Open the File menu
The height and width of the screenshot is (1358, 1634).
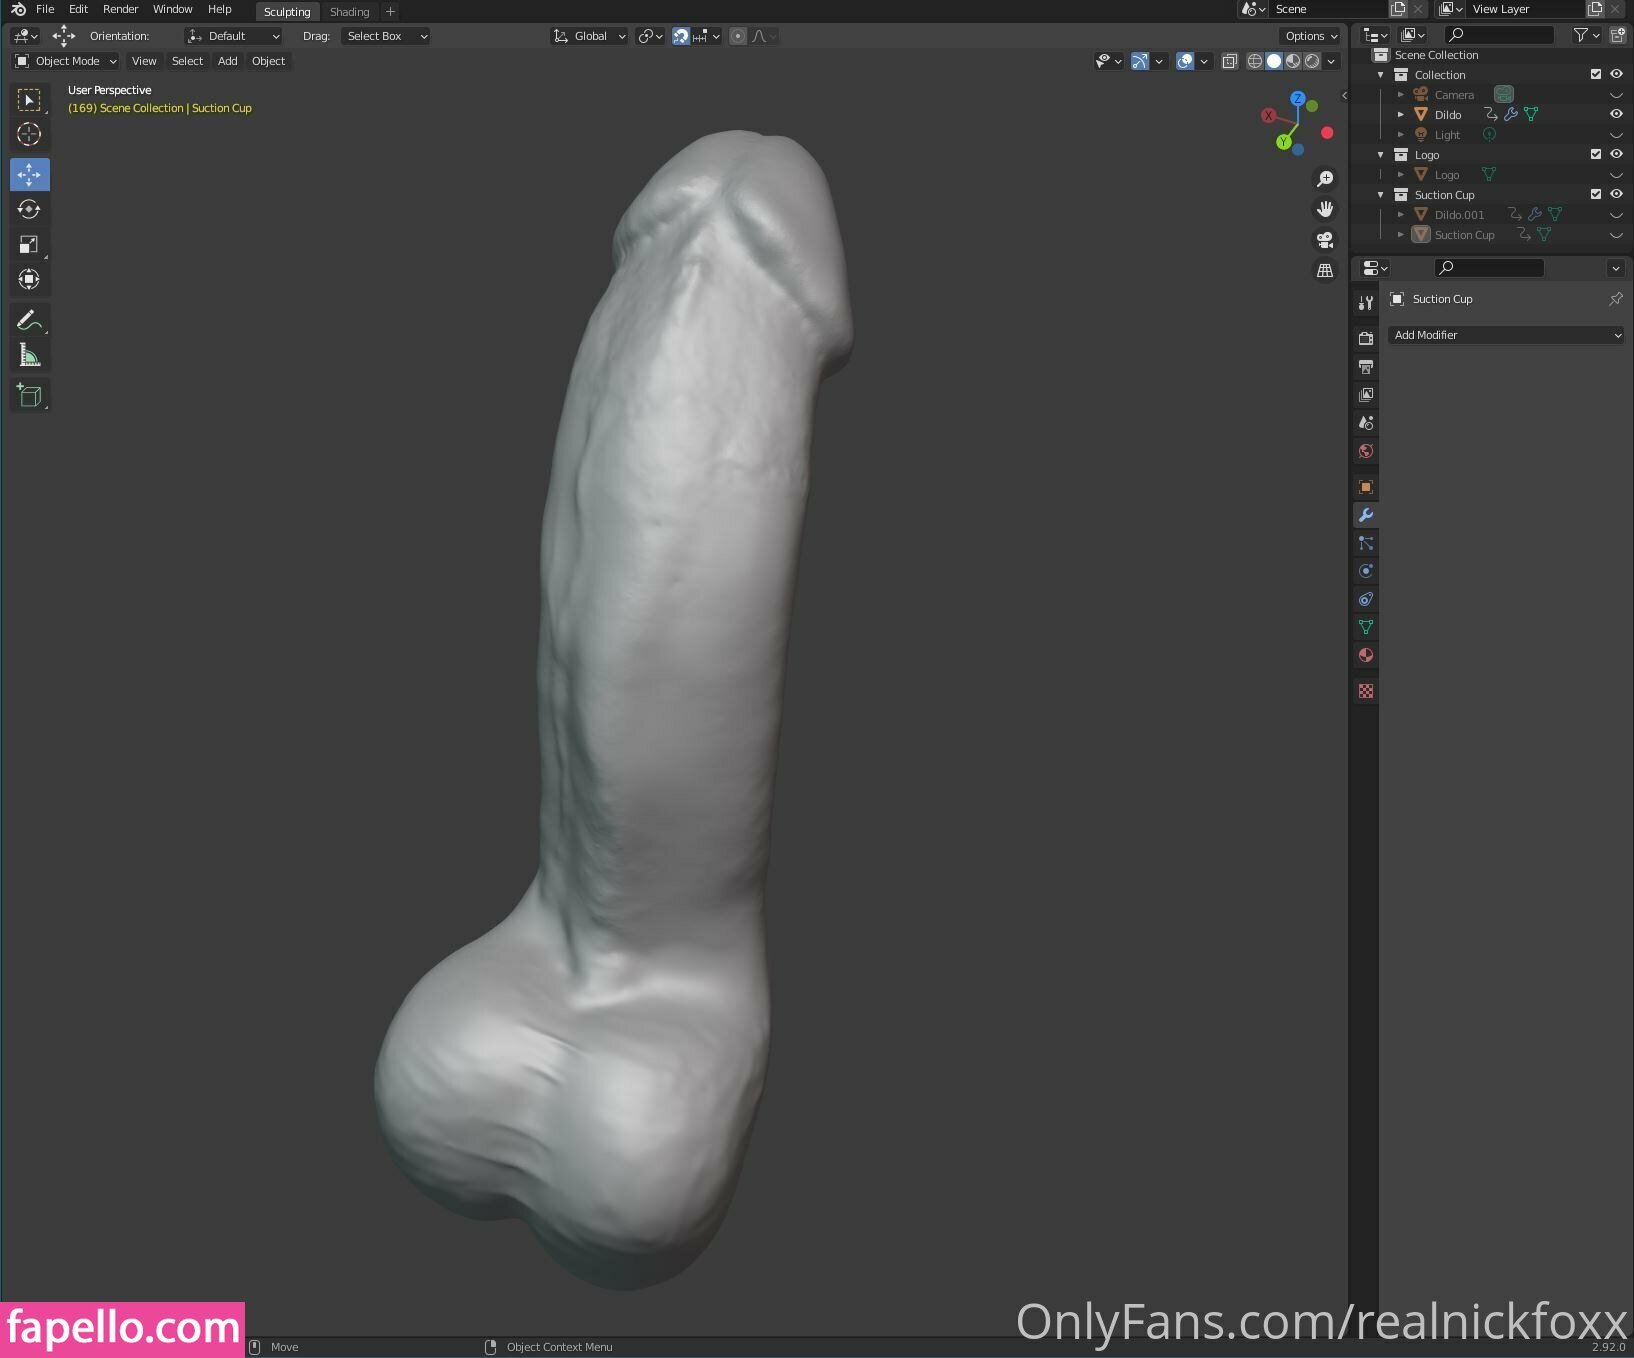click(x=45, y=9)
